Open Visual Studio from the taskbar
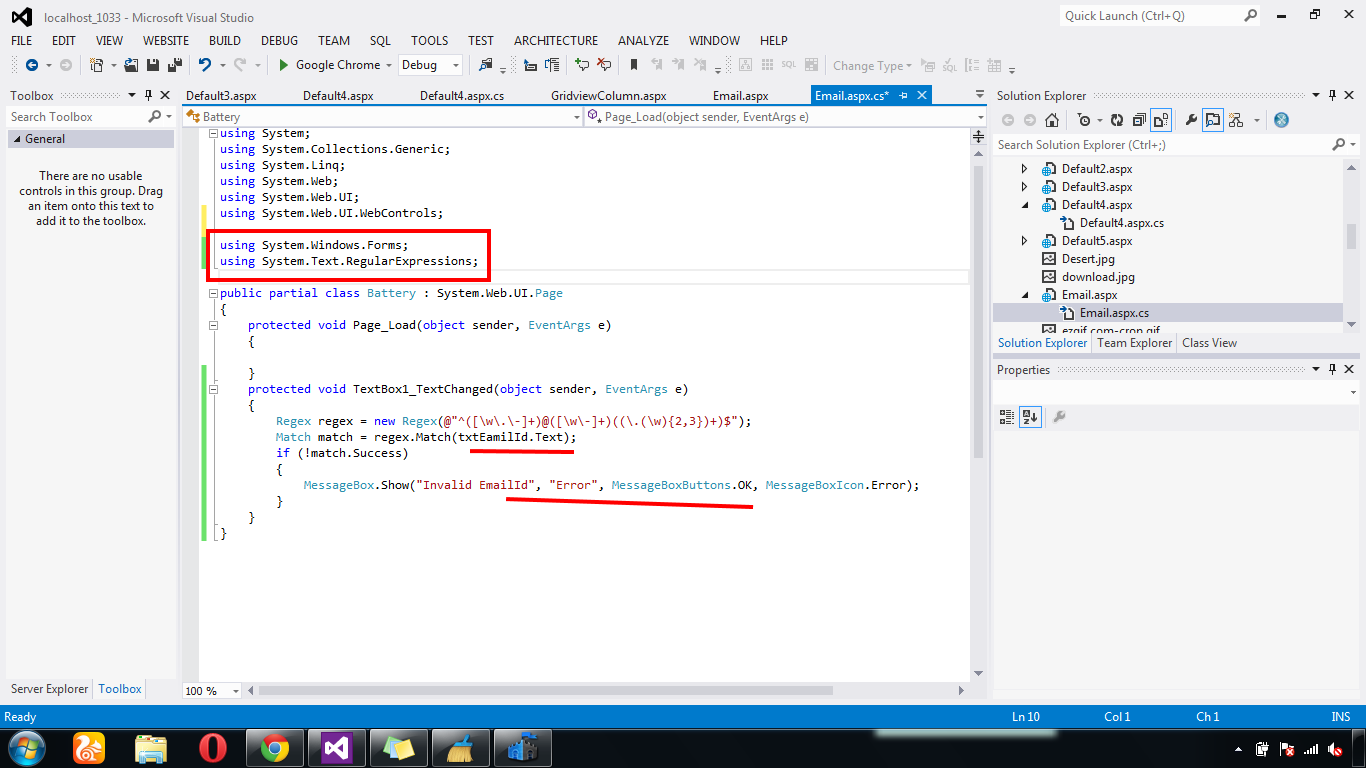Image resolution: width=1366 pixels, height=768 pixels. tap(336, 747)
